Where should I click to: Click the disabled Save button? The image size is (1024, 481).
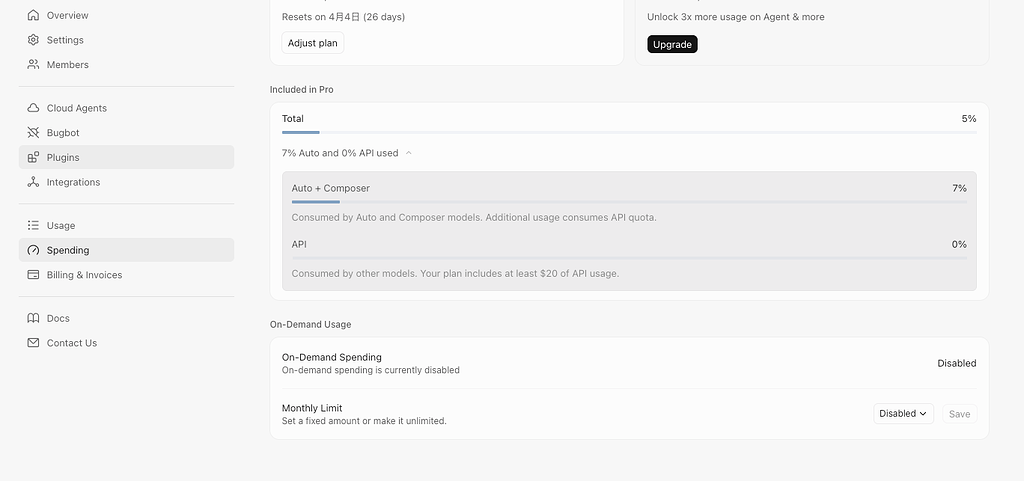tap(959, 414)
